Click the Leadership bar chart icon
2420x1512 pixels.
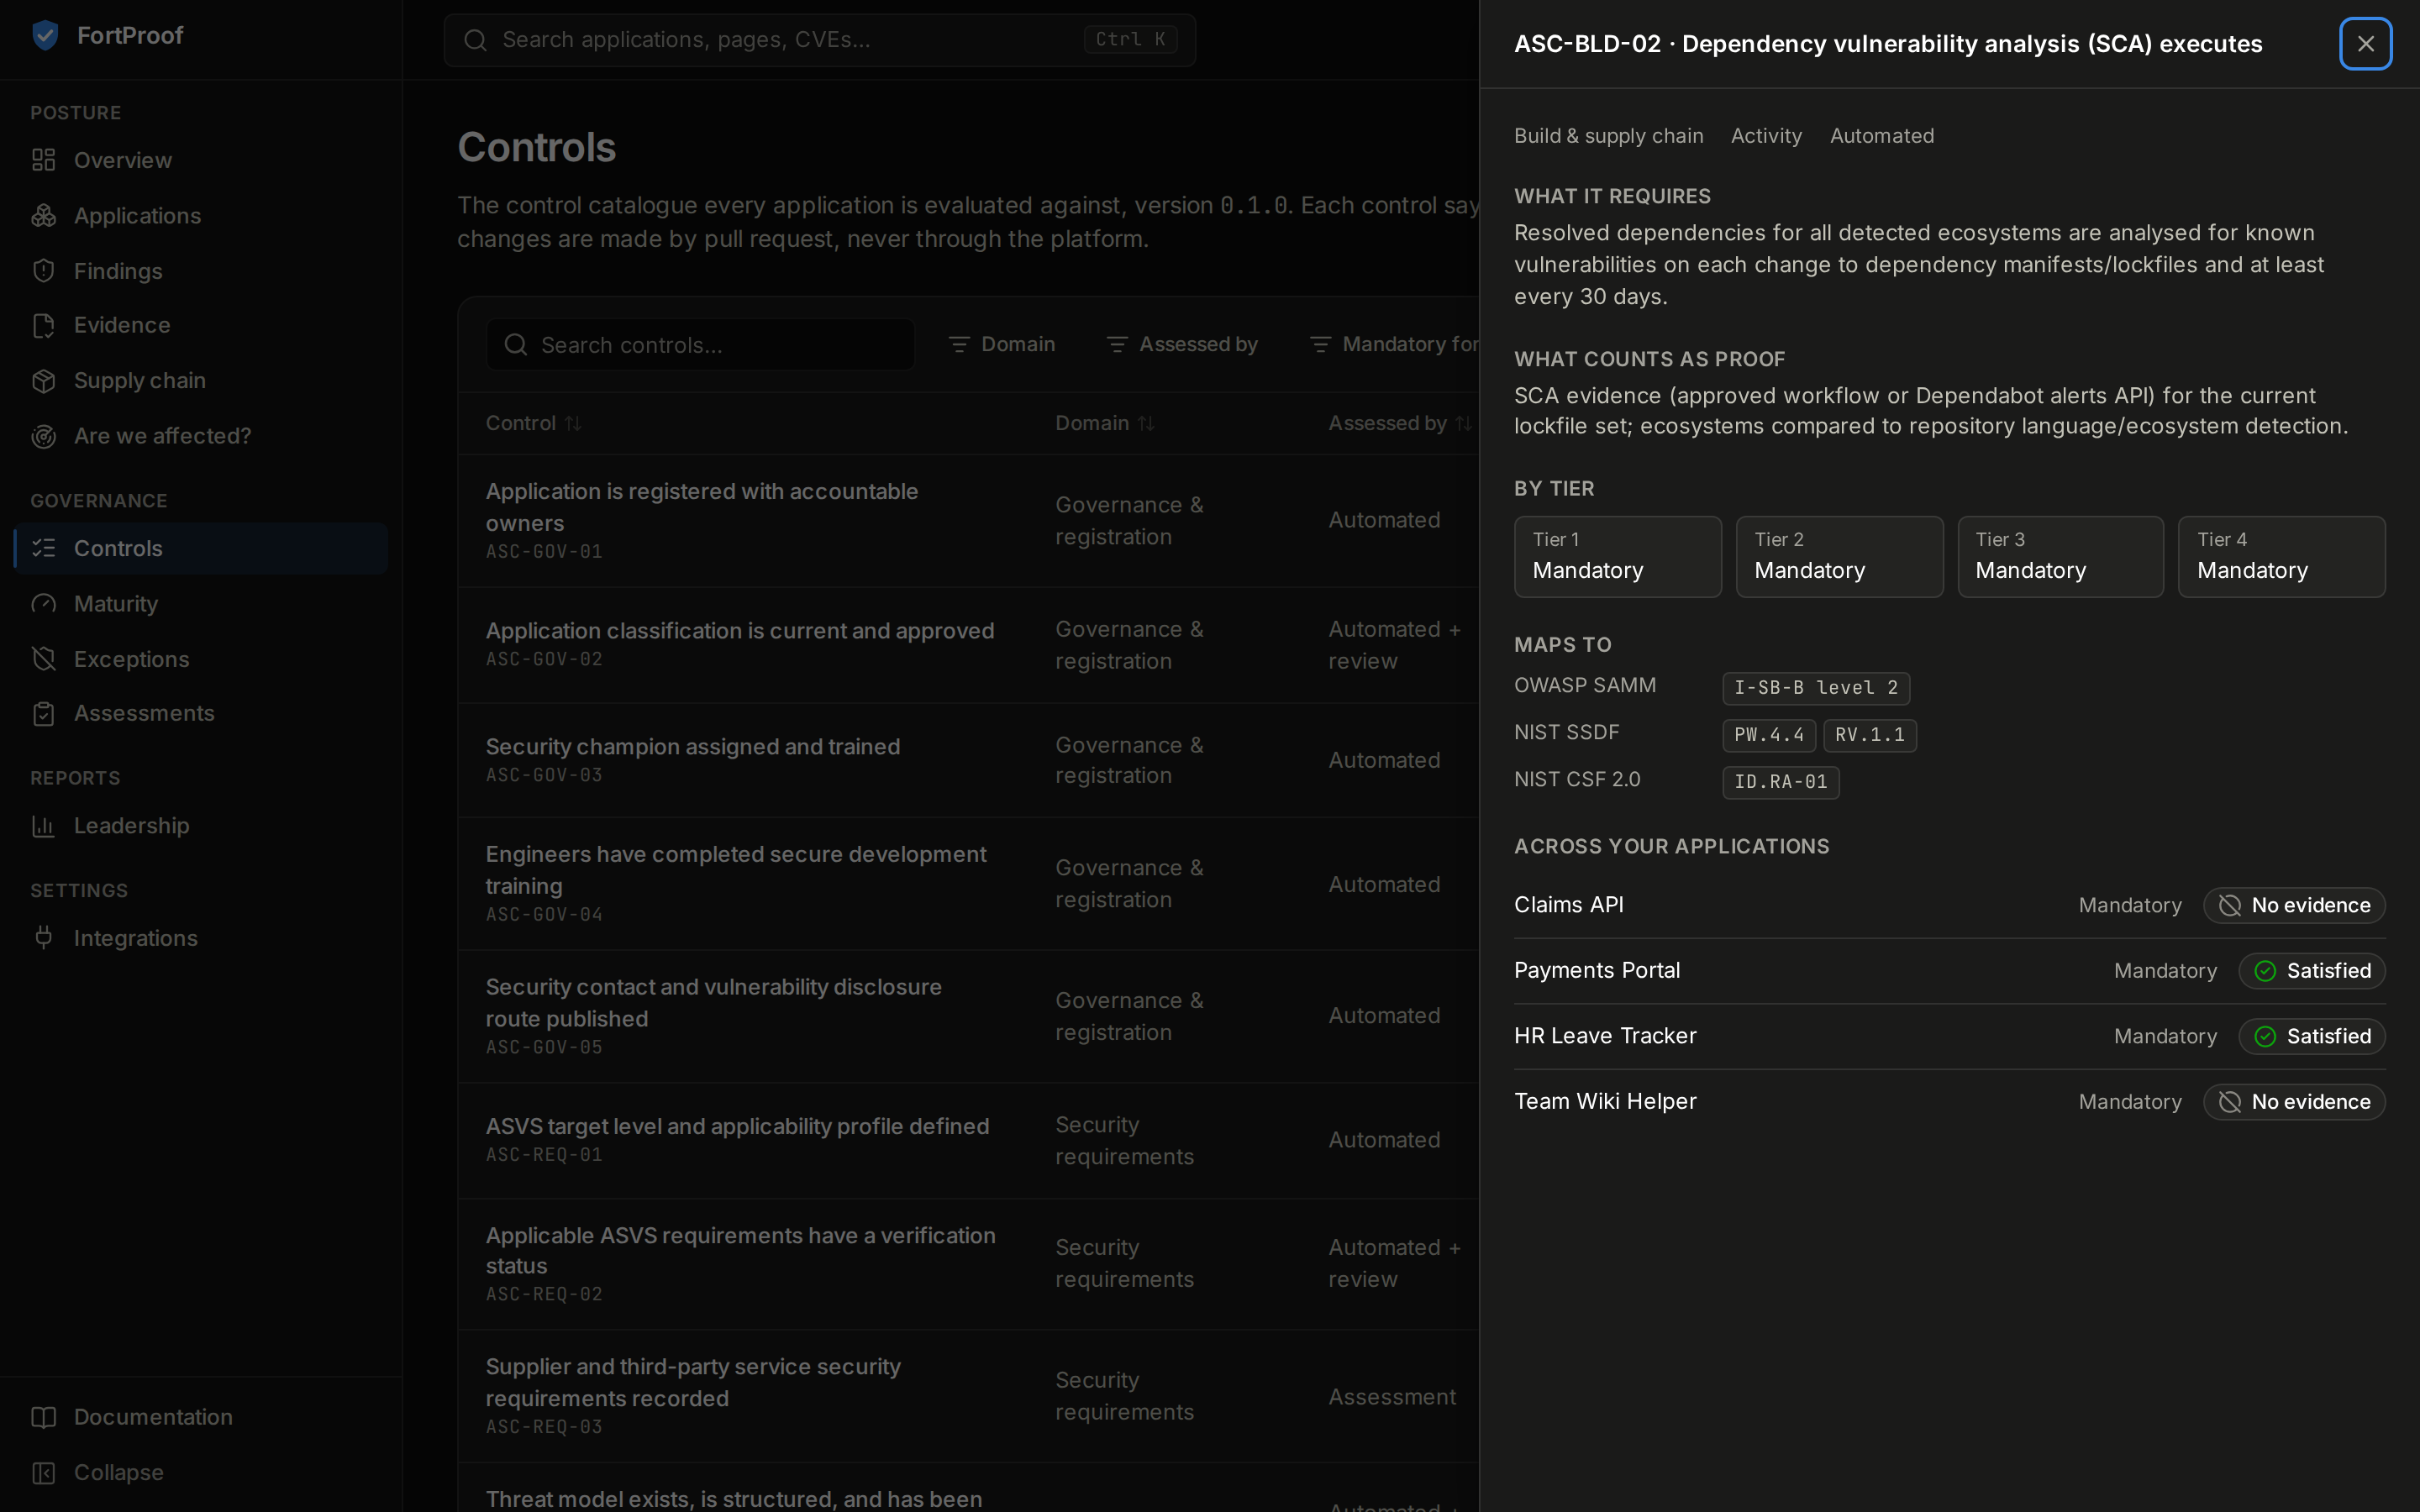click(x=43, y=826)
